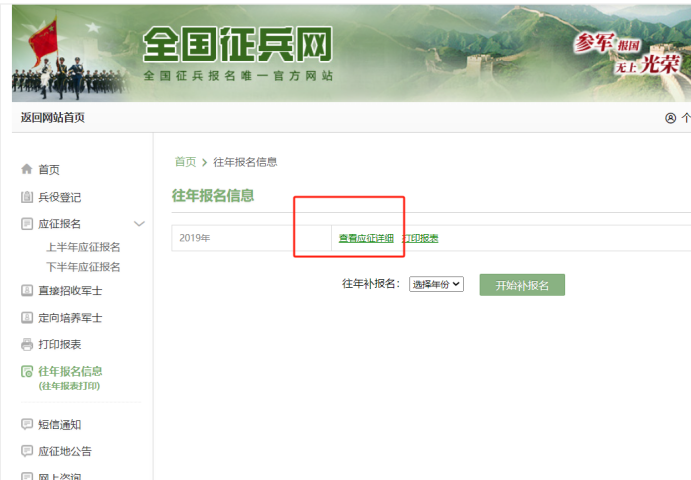This screenshot has width=691, height=480.
Task: Open the 网上咨询 menu item
Action: (65, 476)
